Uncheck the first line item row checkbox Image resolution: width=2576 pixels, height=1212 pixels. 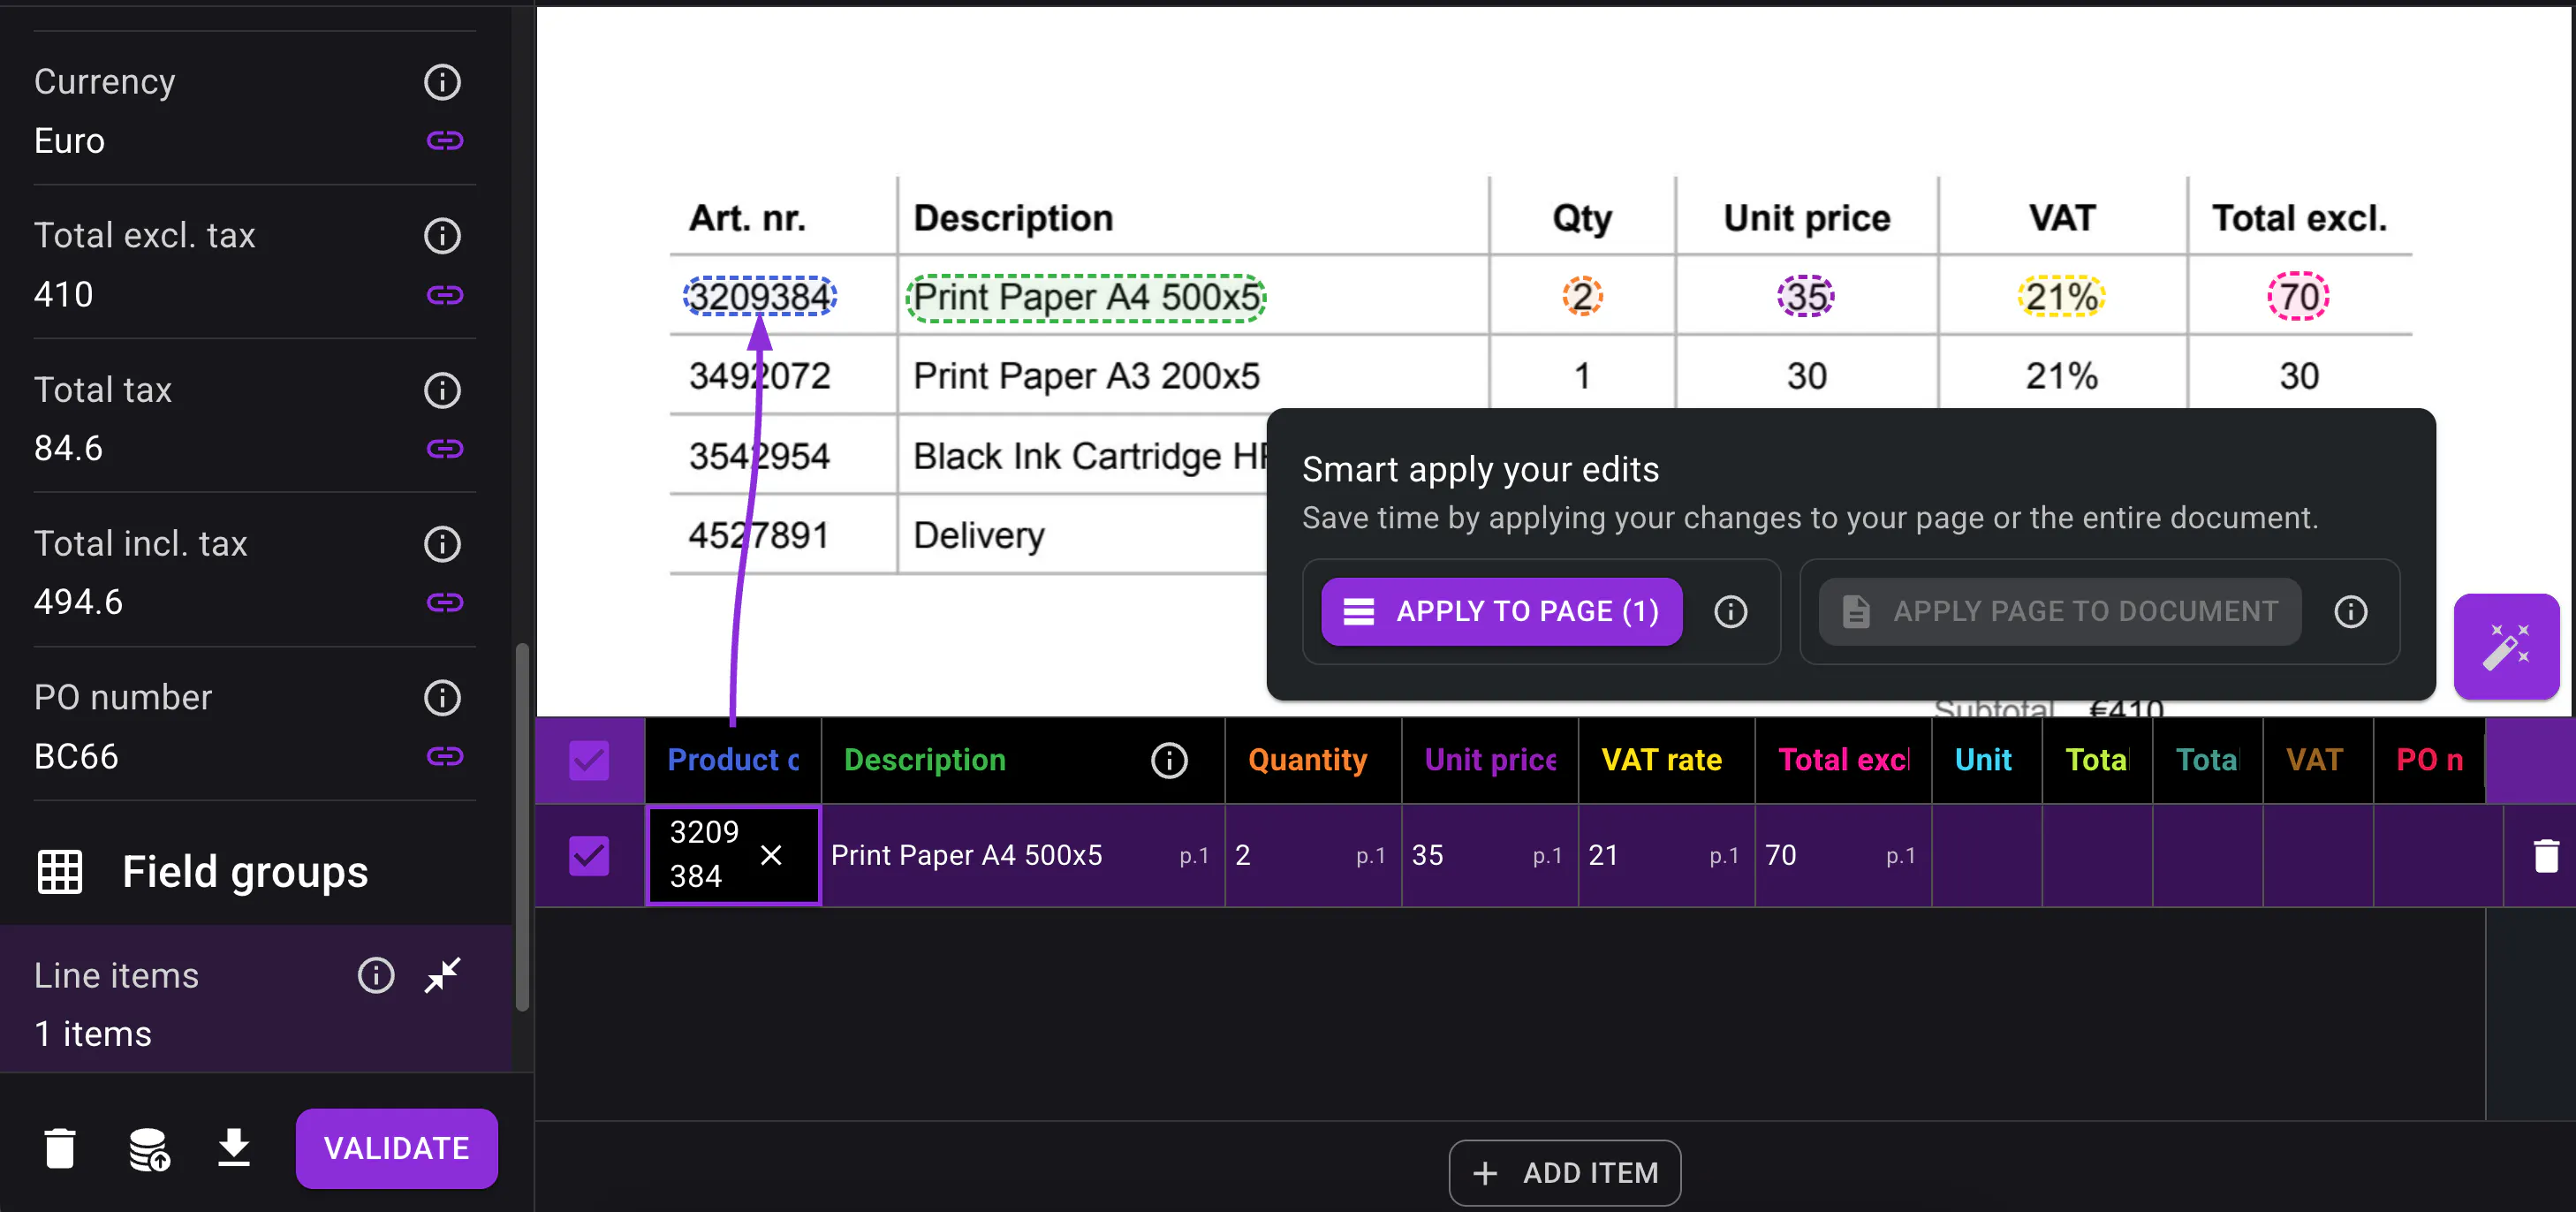(589, 856)
